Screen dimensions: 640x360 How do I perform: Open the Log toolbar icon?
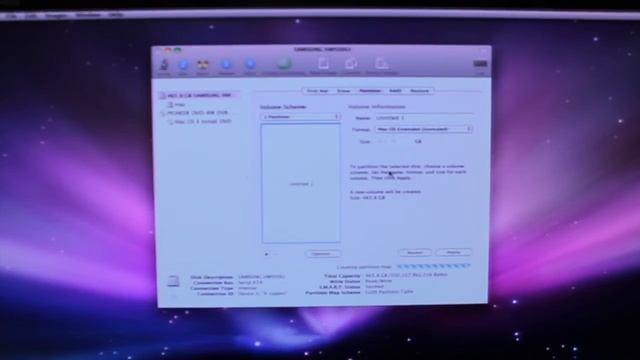pos(480,64)
